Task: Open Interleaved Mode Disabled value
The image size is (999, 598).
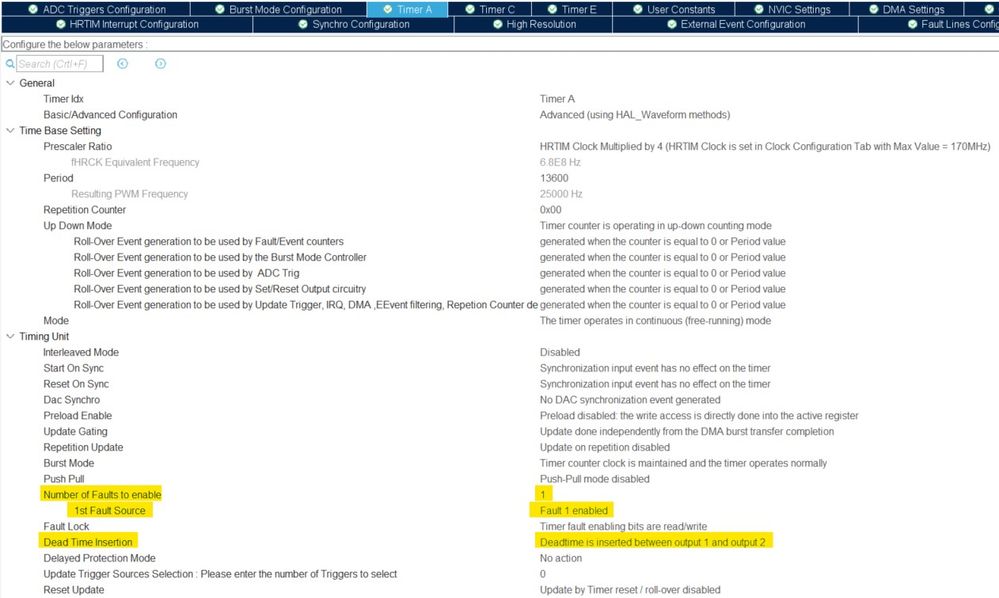Action: (x=560, y=352)
